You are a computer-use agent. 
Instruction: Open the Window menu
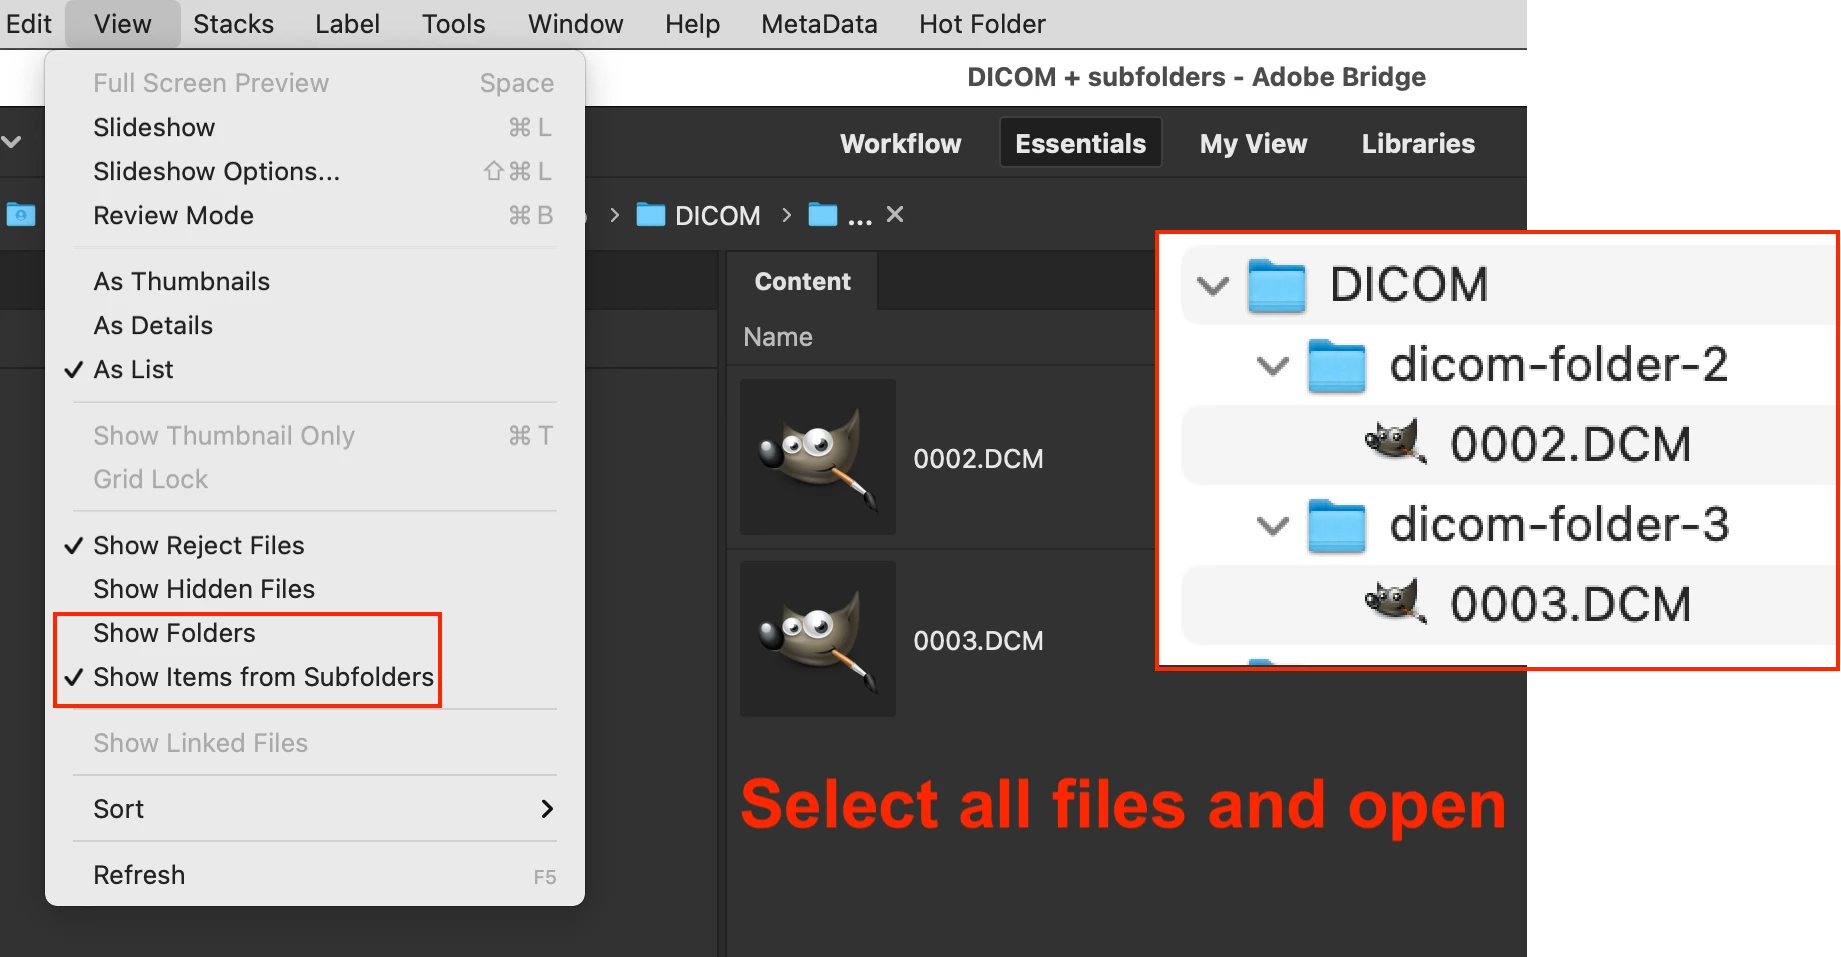click(x=575, y=24)
